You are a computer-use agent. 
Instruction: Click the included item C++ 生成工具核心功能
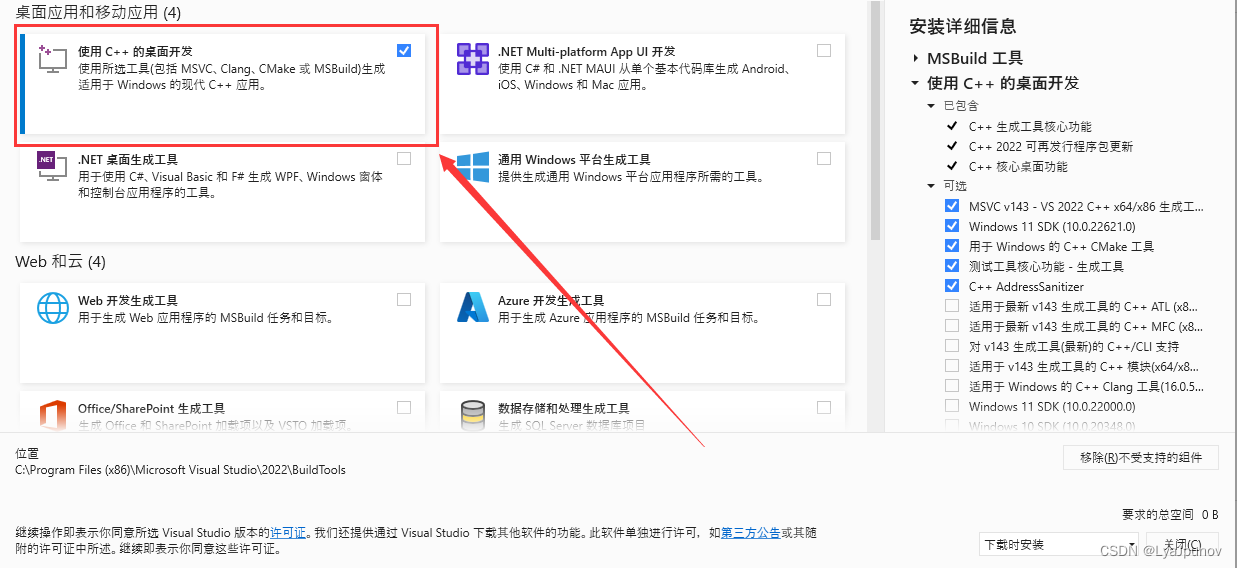coord(1030,126)
